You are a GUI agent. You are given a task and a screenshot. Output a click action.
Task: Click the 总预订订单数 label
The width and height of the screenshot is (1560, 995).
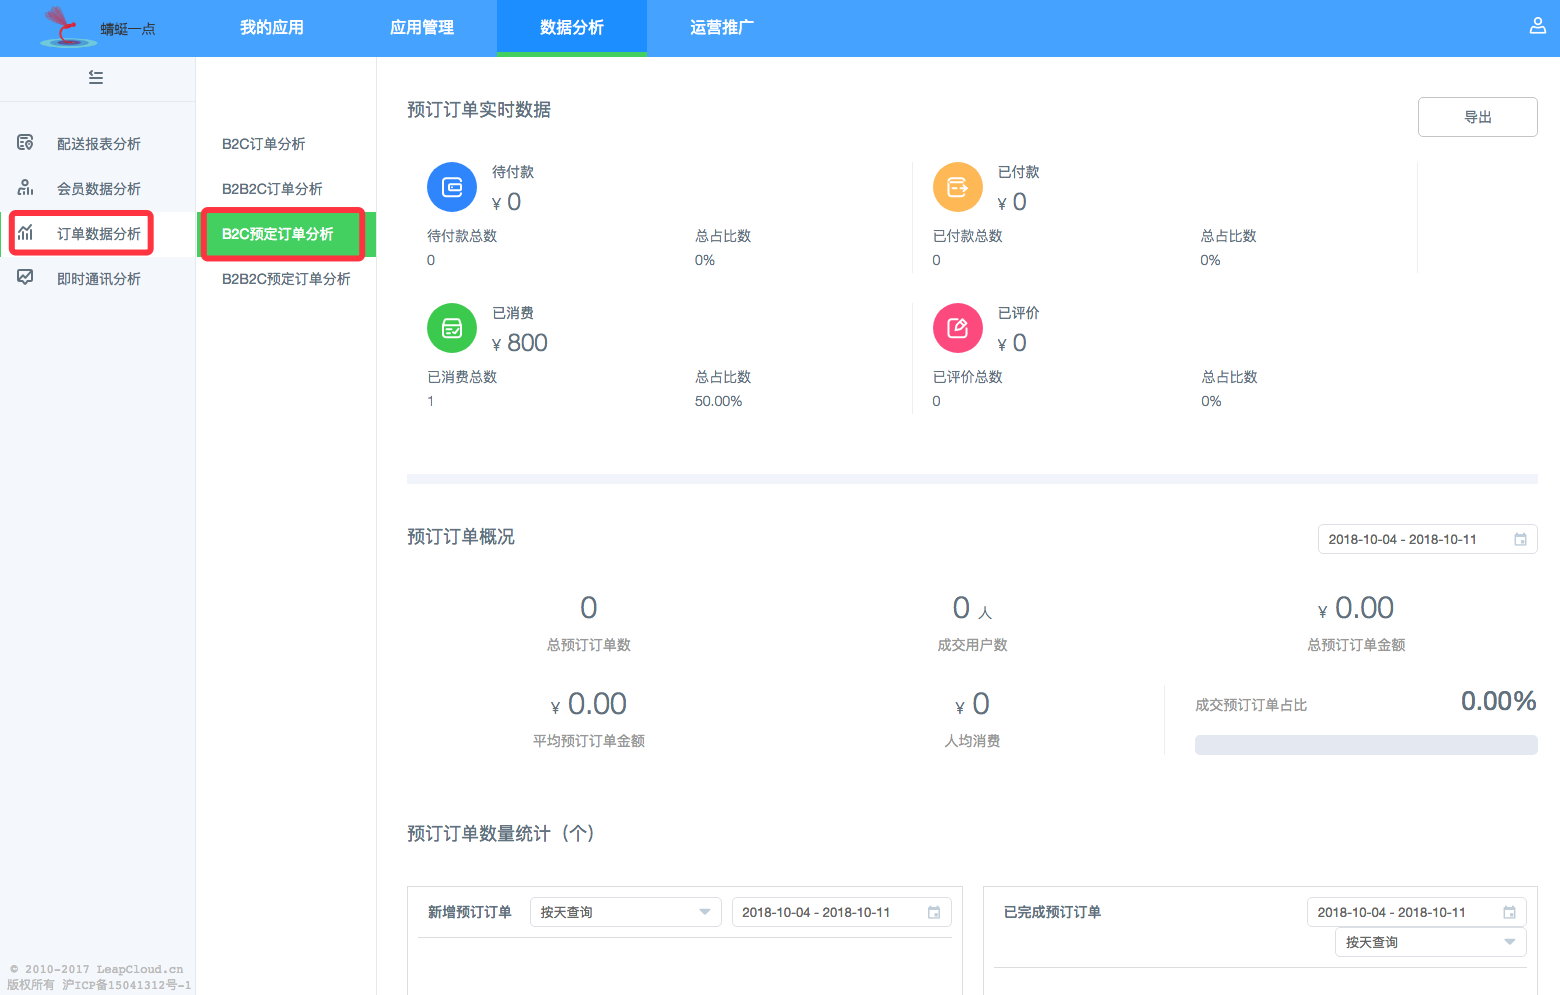tap(589, 645)
